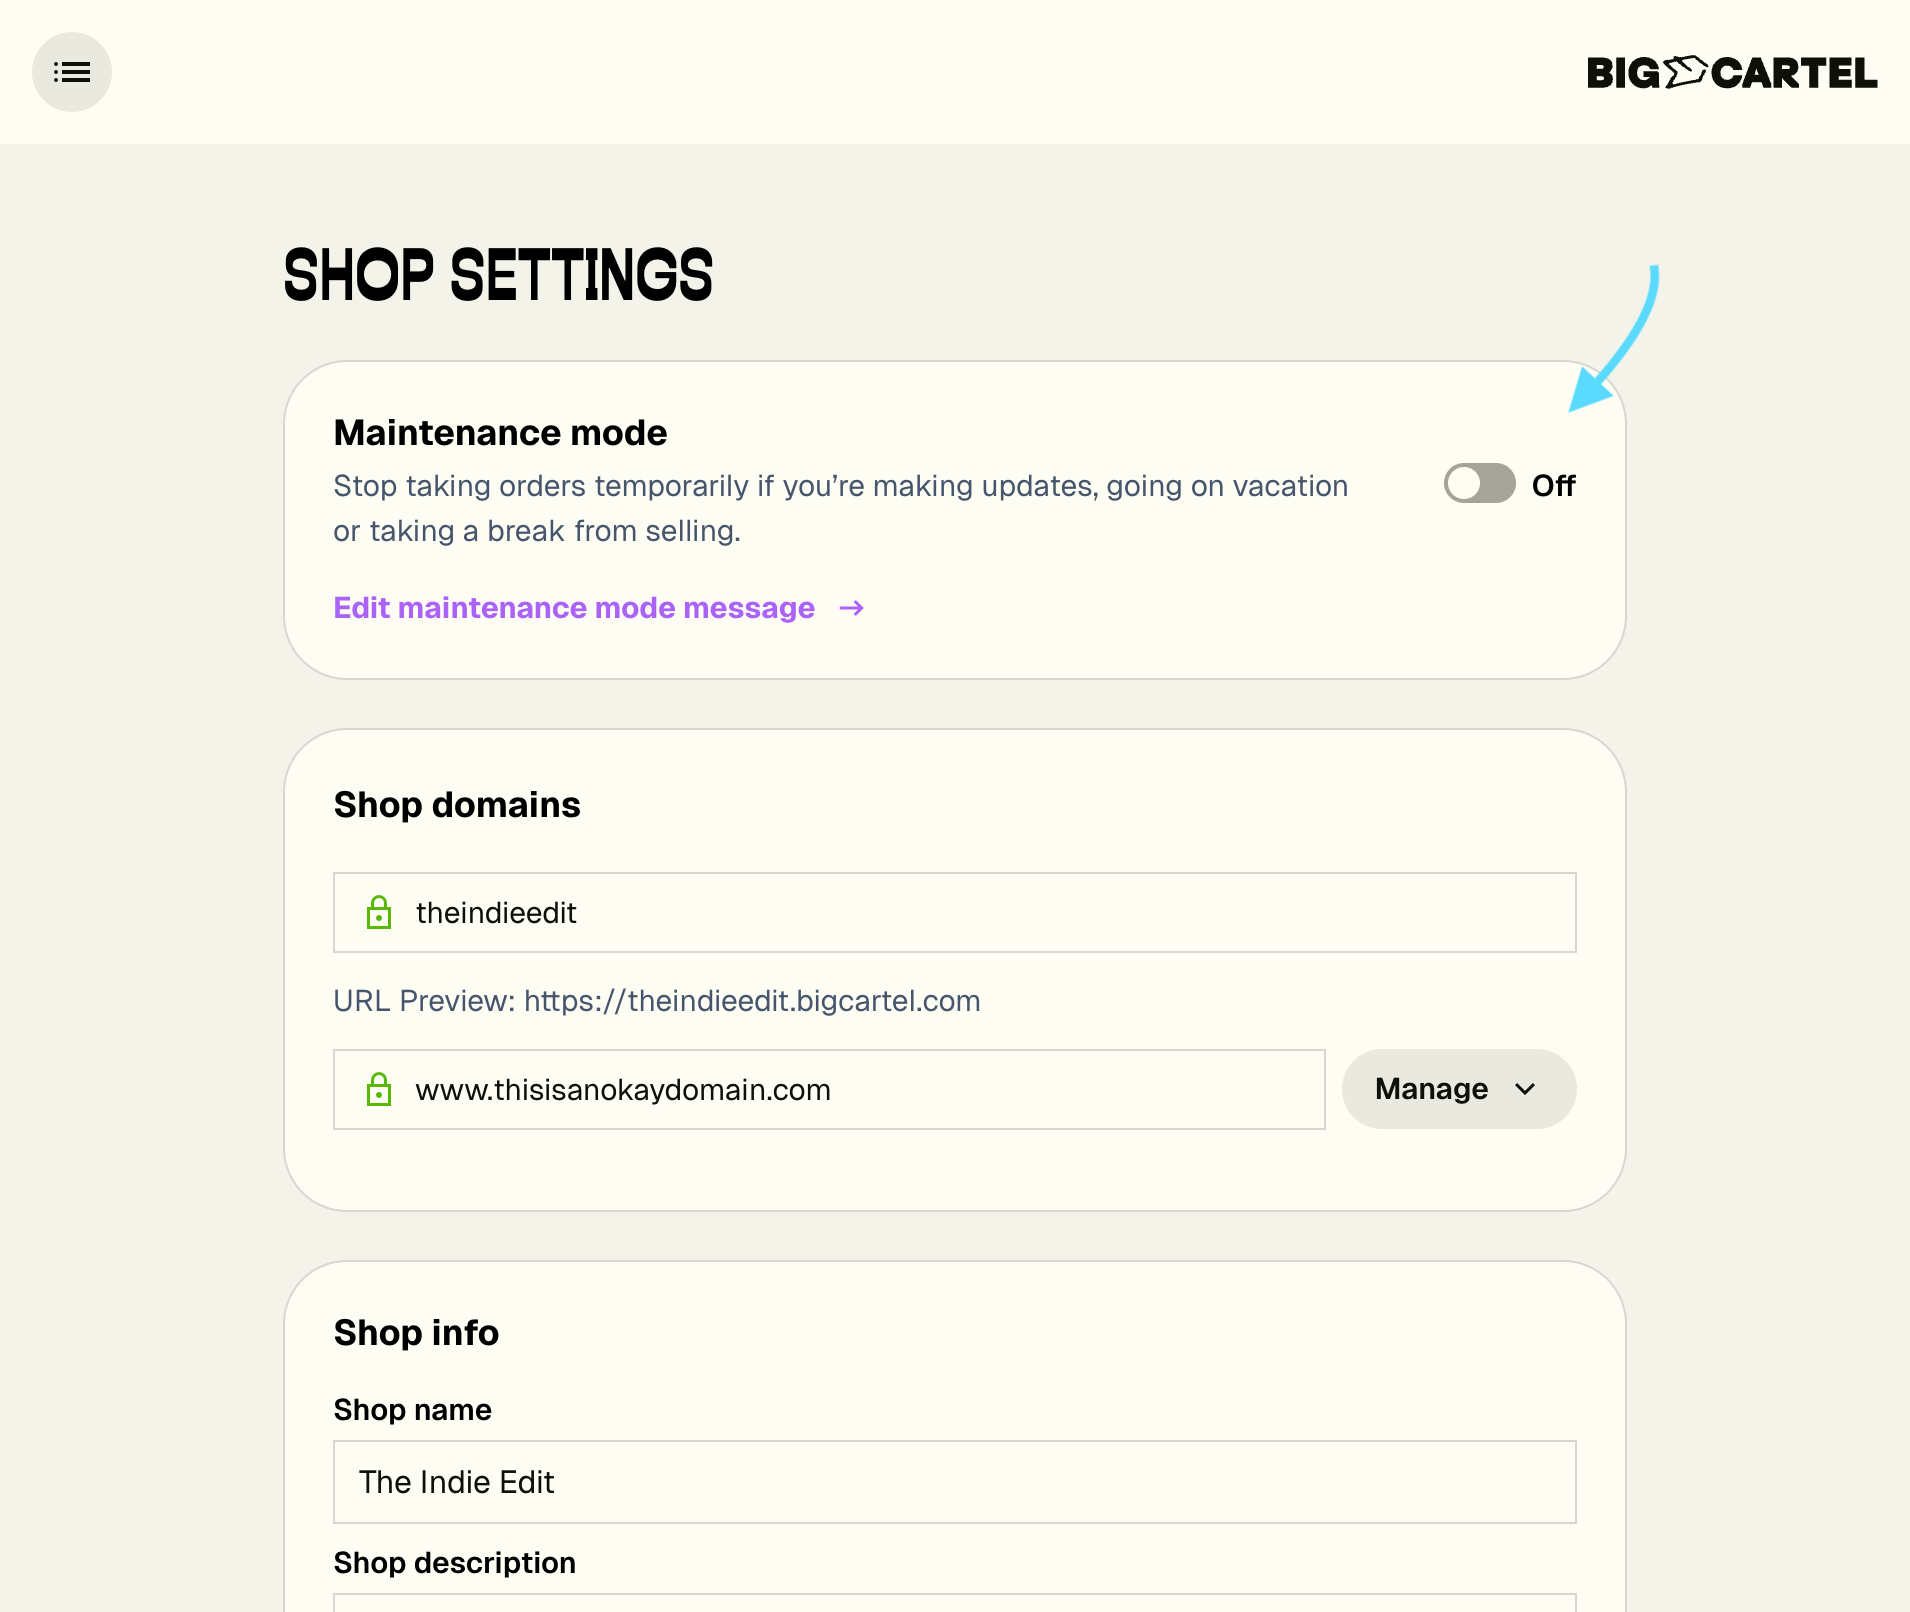The width and height of the screenshot is (1910, 1612).
Task: Click the Shop Settings page heading
Action: tap(498, 275)
